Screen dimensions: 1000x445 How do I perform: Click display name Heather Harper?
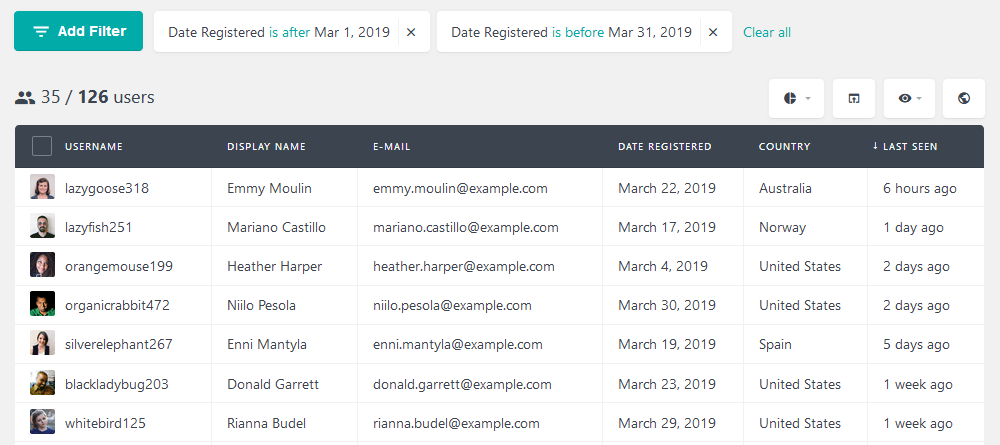[274, 266]
